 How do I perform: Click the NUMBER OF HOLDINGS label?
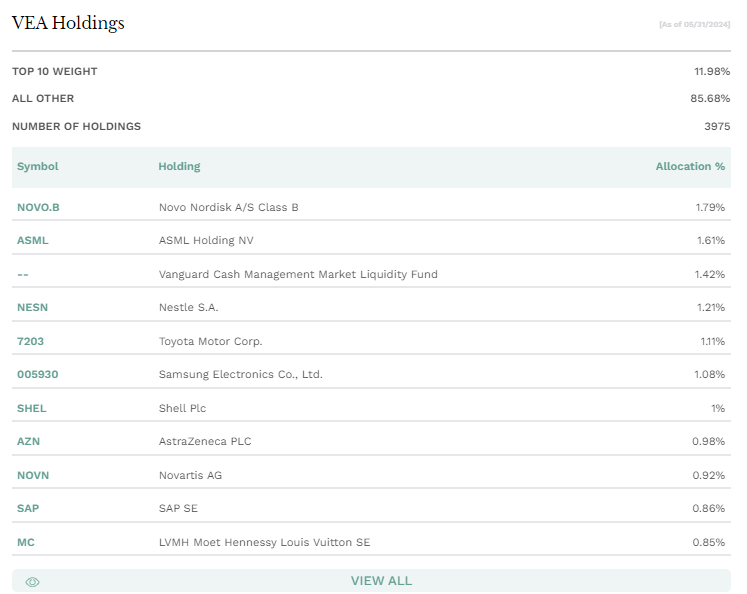click(x=76, y=126)
